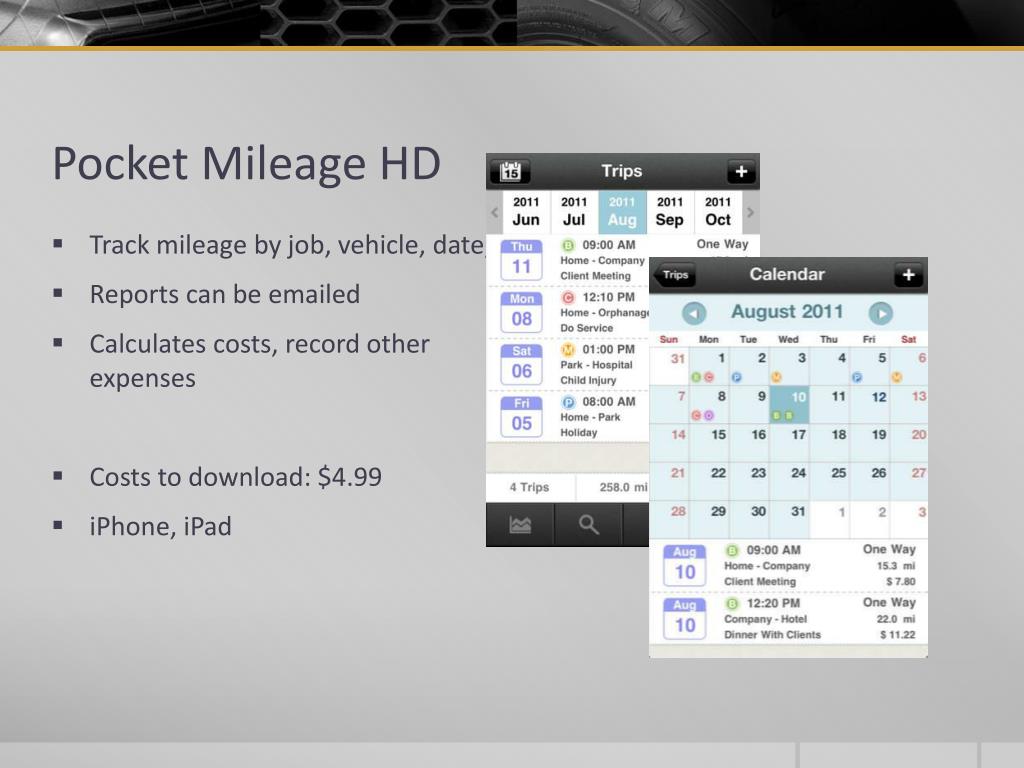The image size is (1024, 768).
Task: Open the calendar view icon in Trips header
Action: [510, 172]
